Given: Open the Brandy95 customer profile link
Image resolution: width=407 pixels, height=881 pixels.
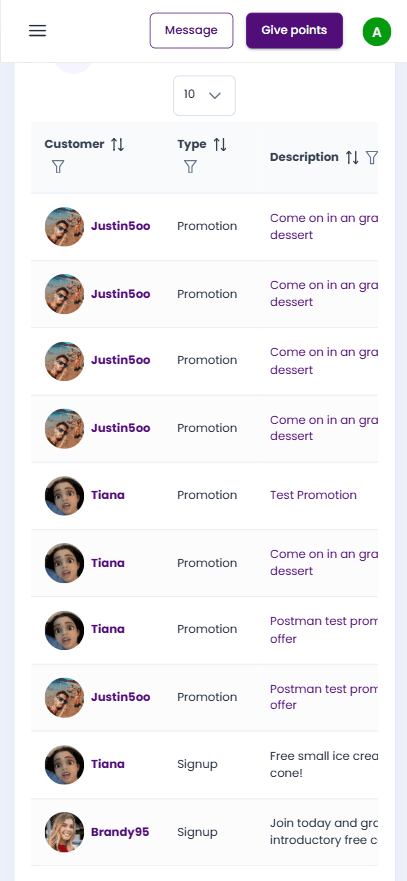Looking at the screenshot, I should tap(120, 832).
